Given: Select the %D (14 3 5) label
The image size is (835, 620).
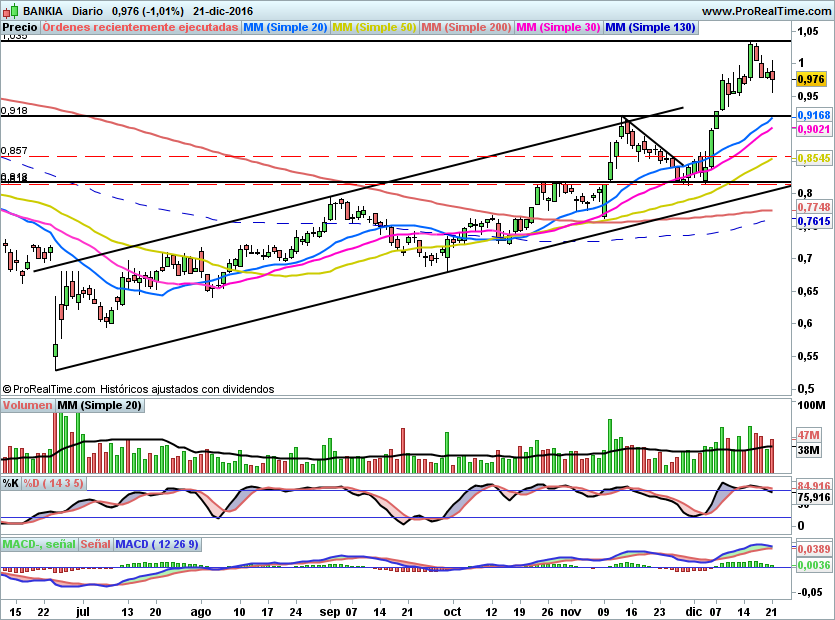Looking at the screenshot, I should 54,483.
